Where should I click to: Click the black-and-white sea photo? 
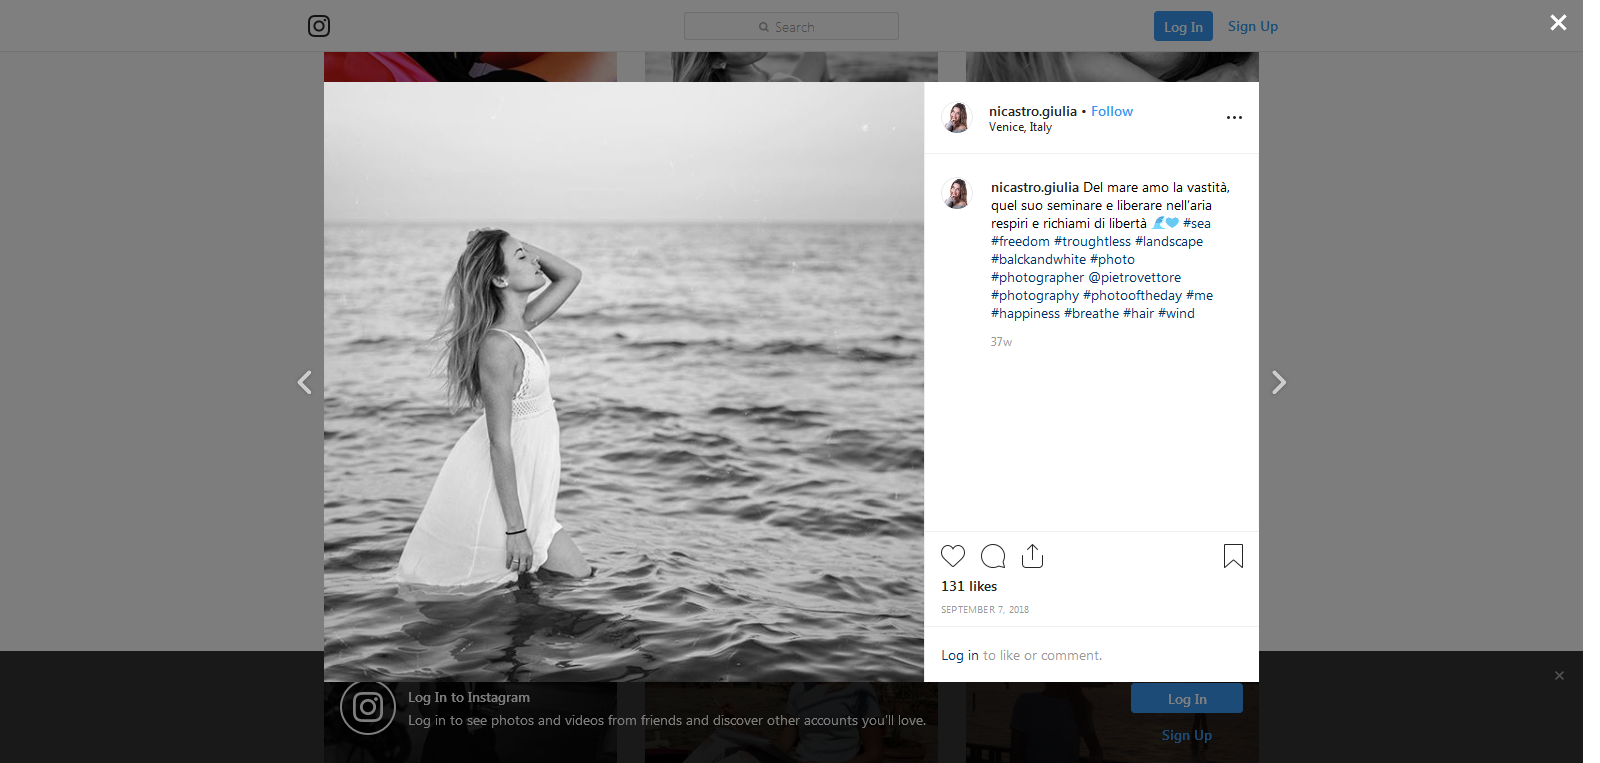tap(624, 382)
